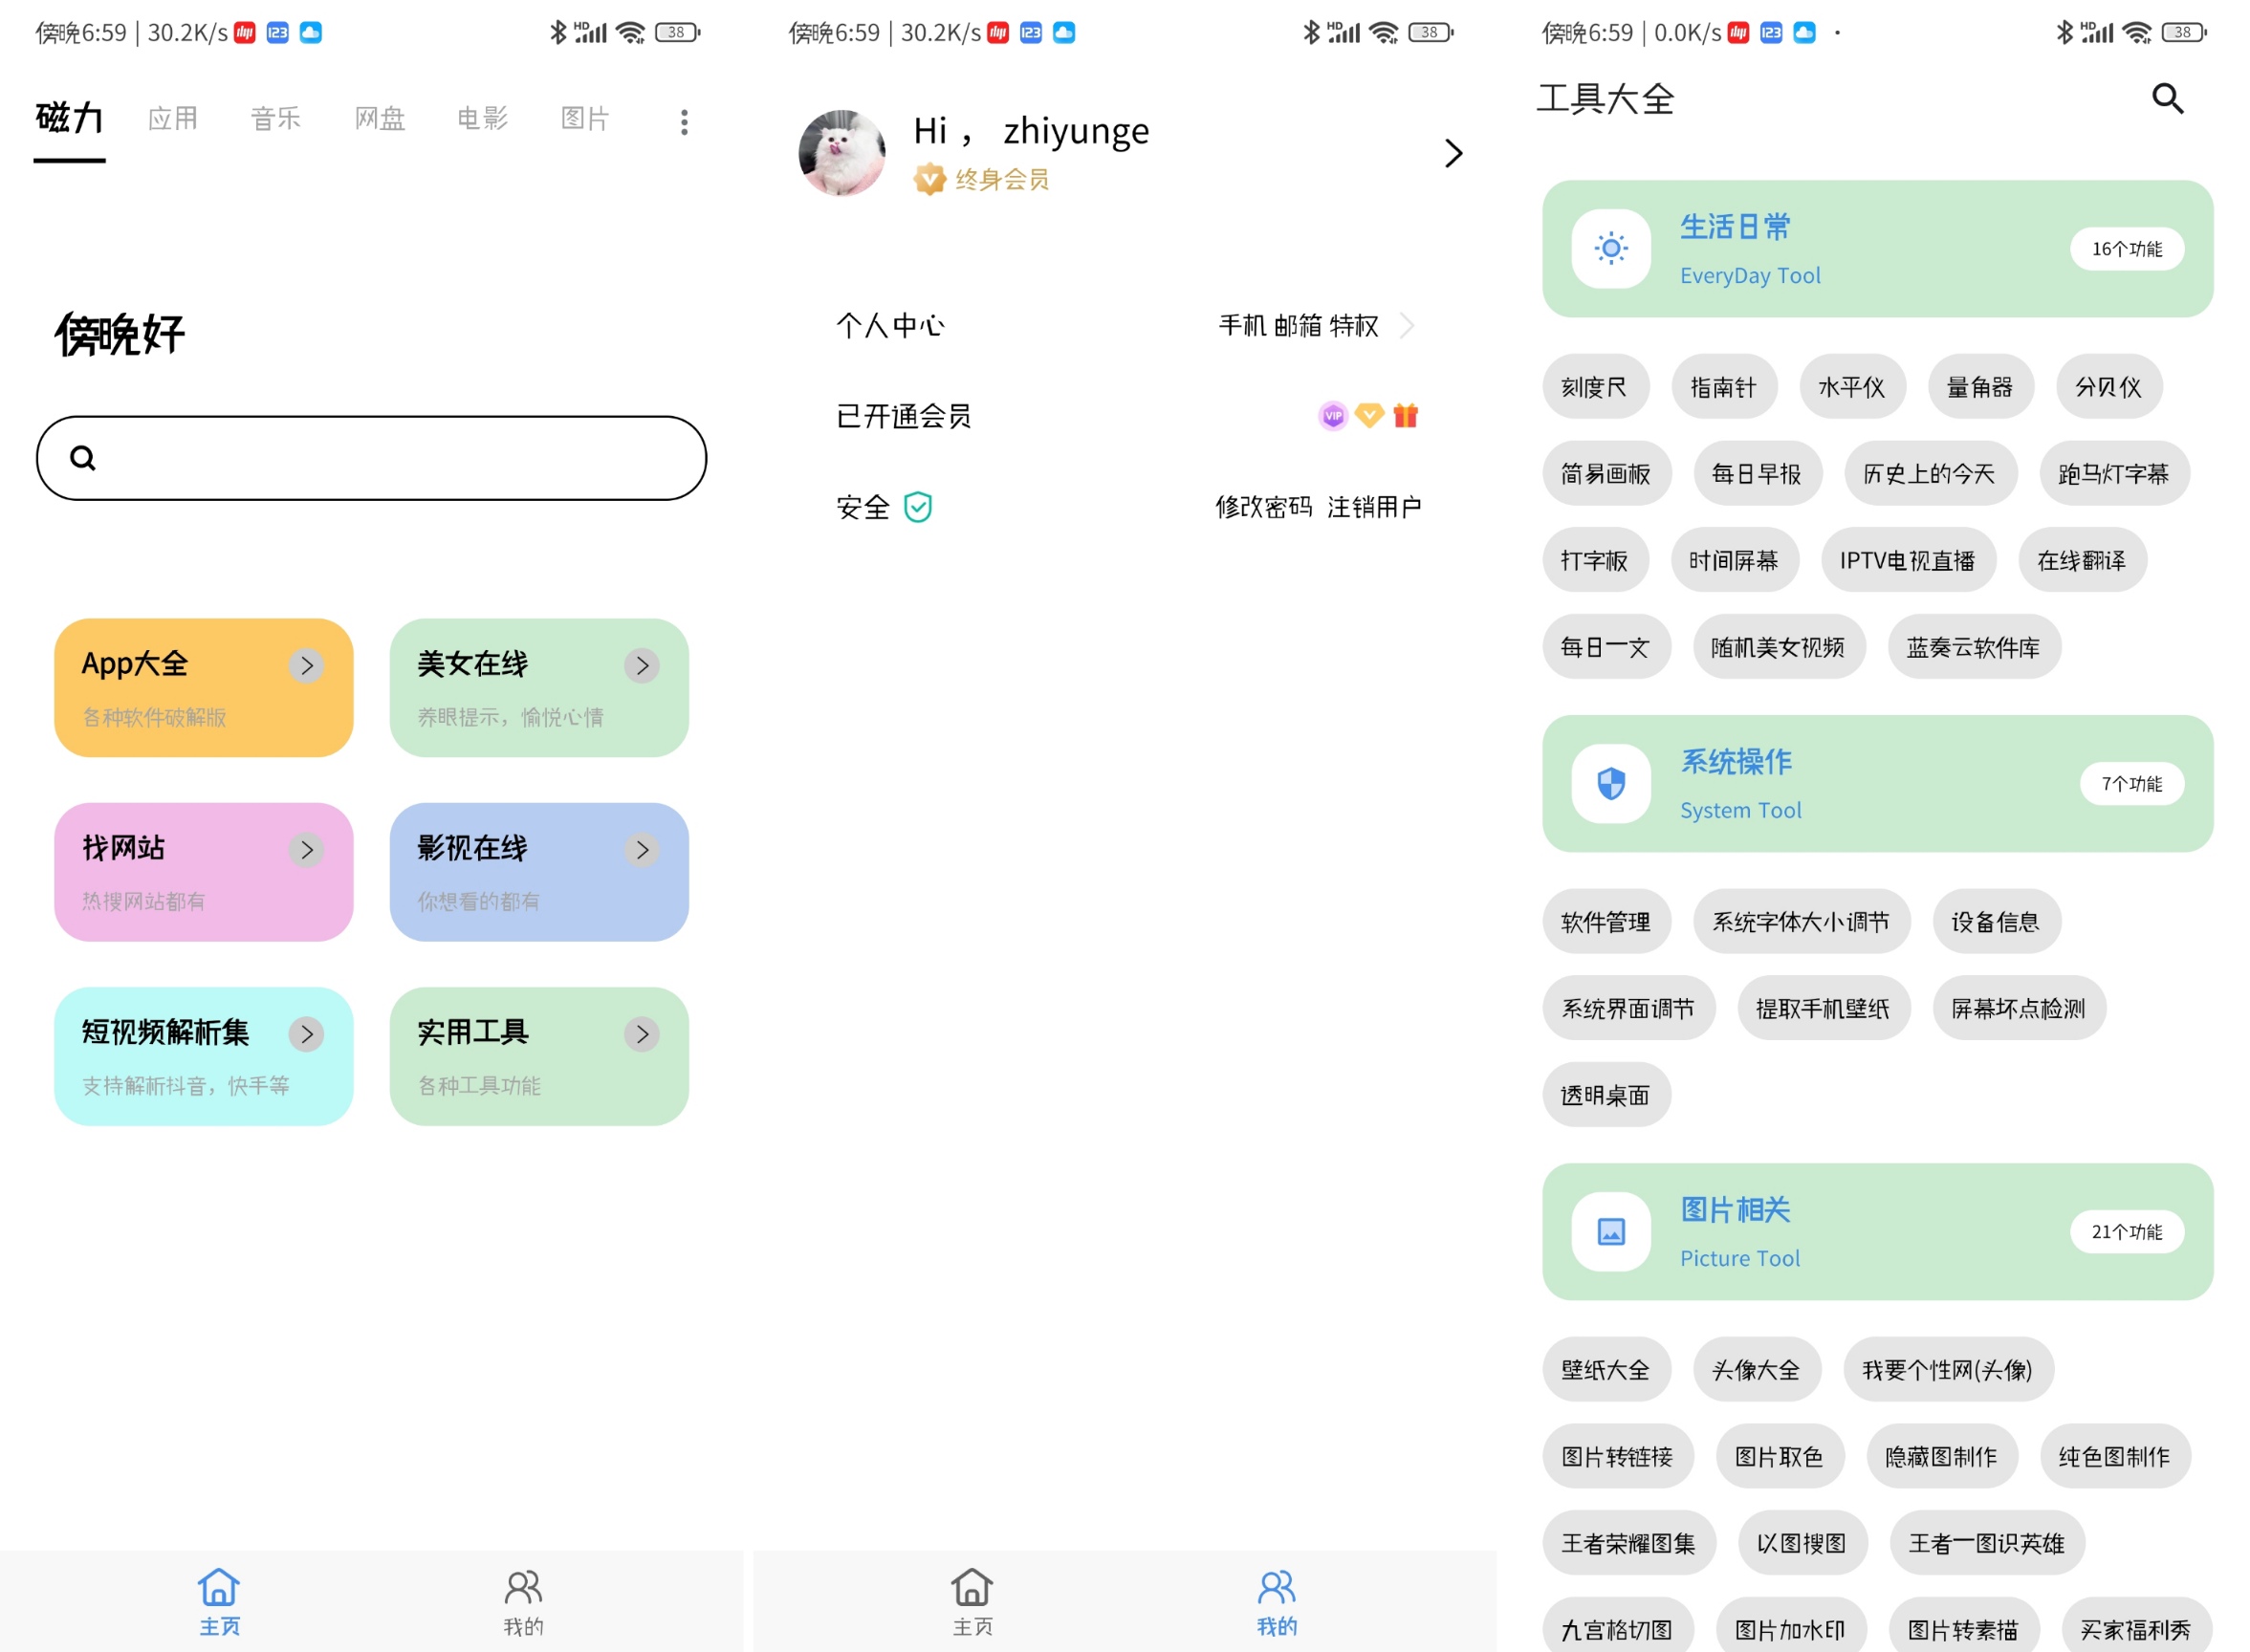Viewport: 2250px width, 1652px height.
Task: Expand the profile arrow beside zhiyunge
Action: coord(1453,153)
